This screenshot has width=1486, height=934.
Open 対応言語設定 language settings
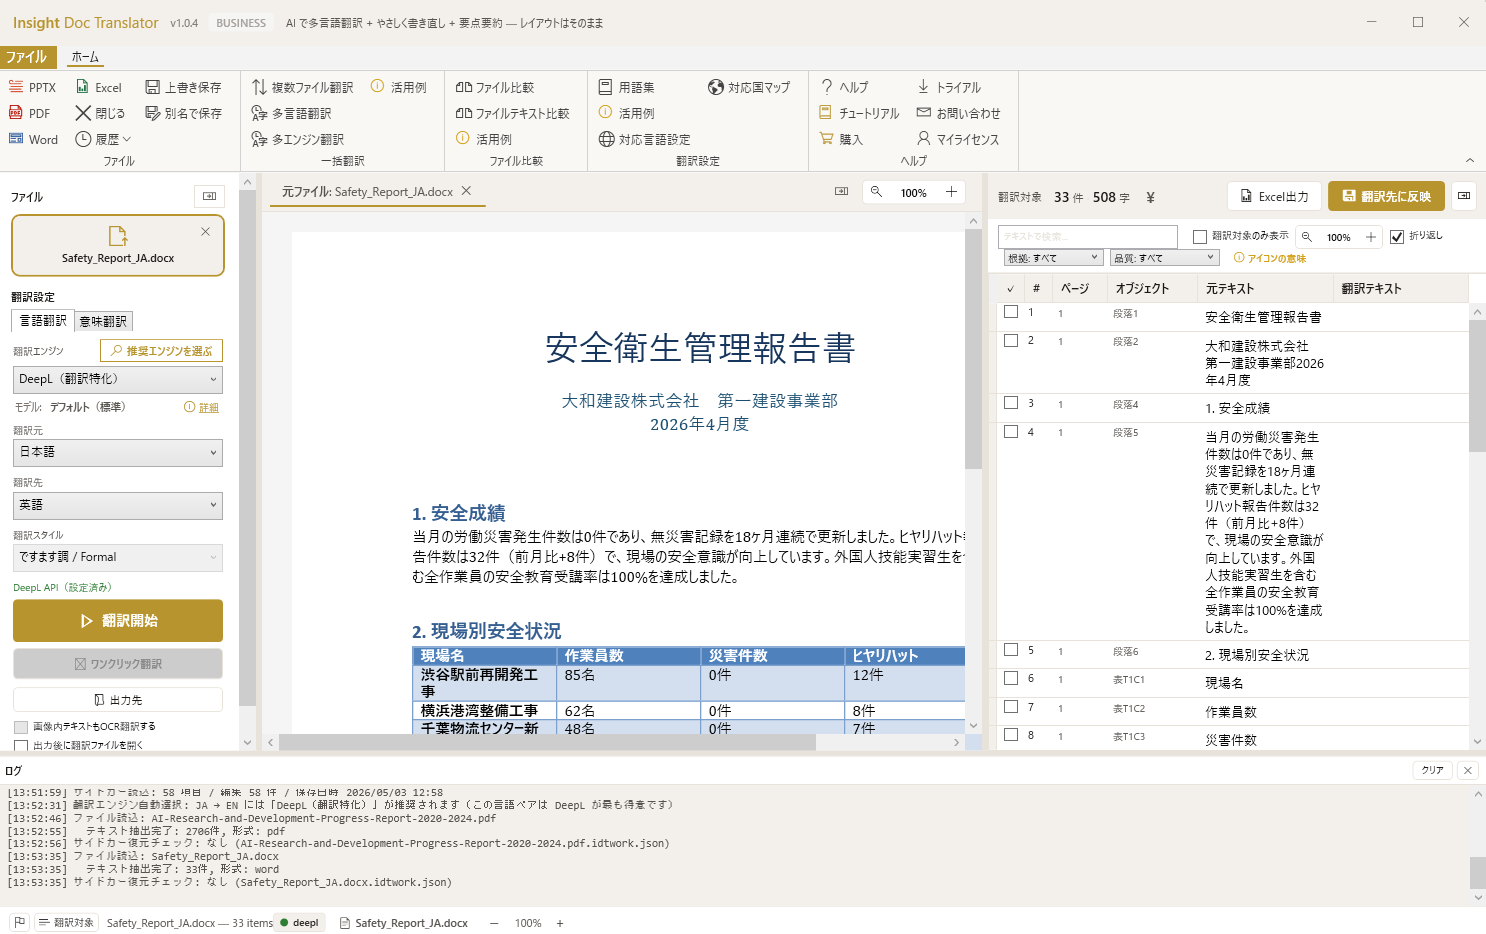(x=644, y=139)
